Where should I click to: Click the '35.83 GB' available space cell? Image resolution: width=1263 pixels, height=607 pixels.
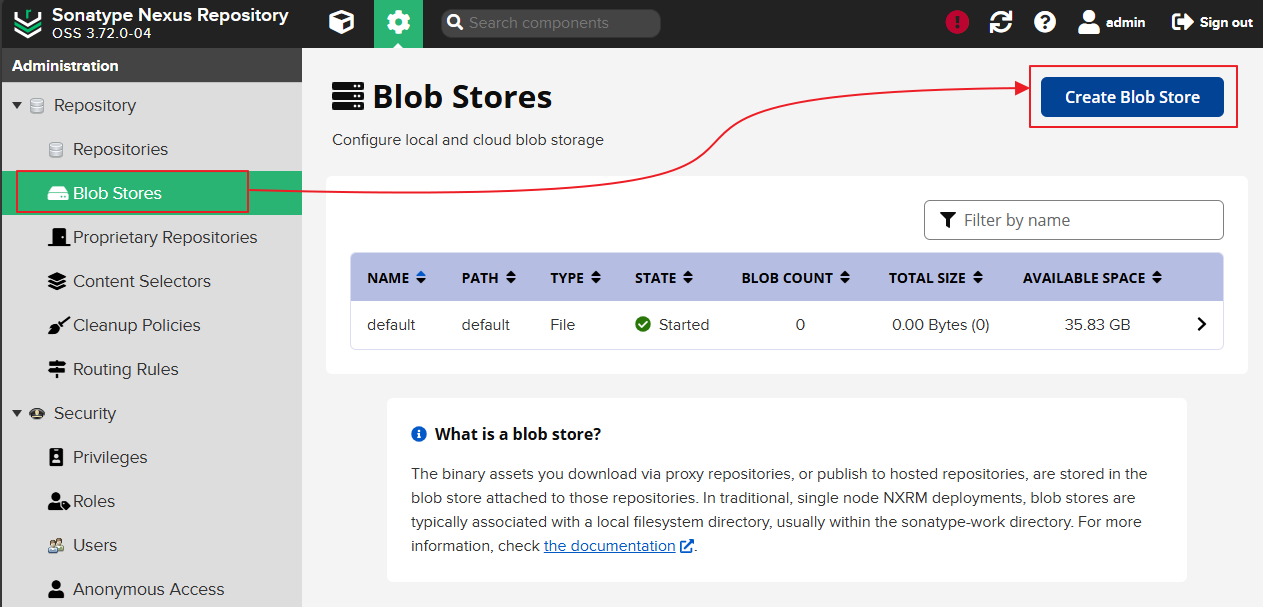pos(1098,325)
